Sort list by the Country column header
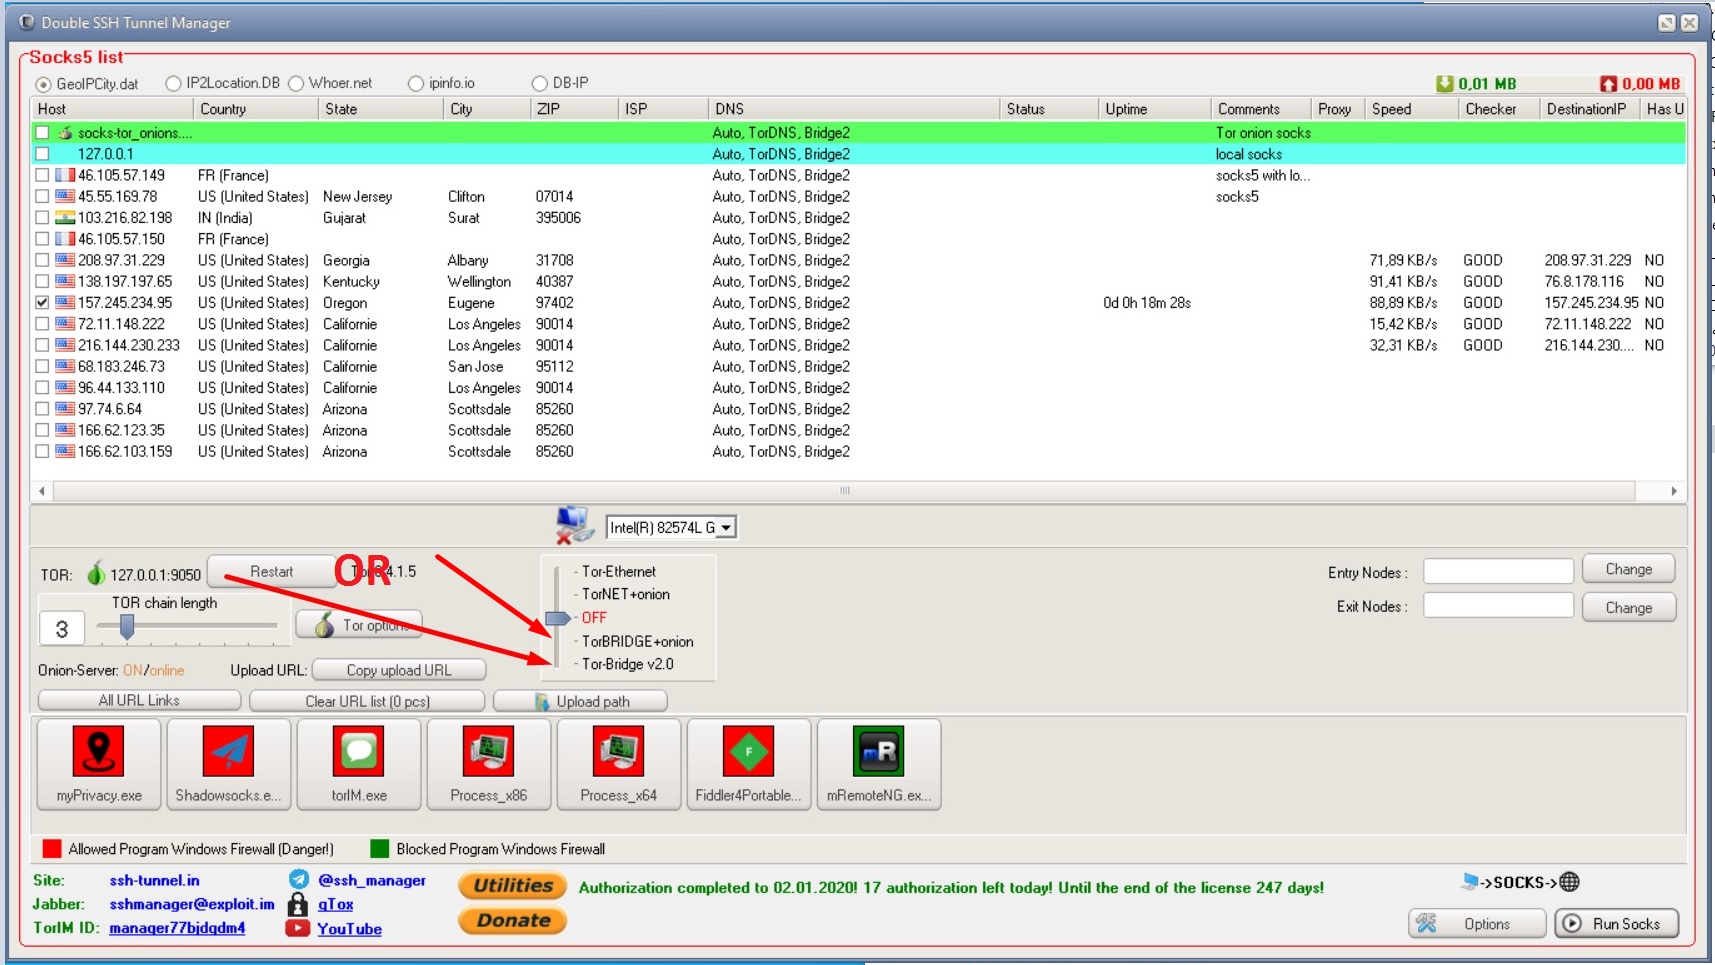1715x965 pixels. 255,109
